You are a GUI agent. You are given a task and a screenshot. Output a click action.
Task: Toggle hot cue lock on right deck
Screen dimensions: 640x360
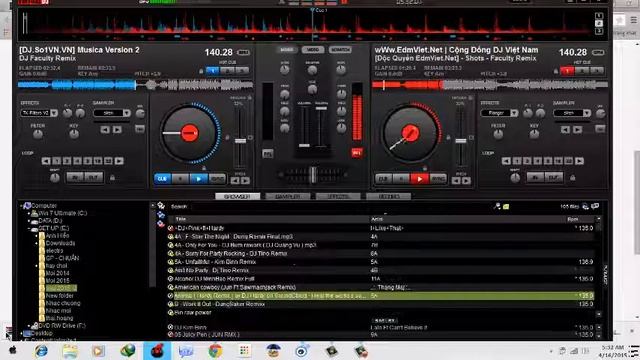pos(556,71)
